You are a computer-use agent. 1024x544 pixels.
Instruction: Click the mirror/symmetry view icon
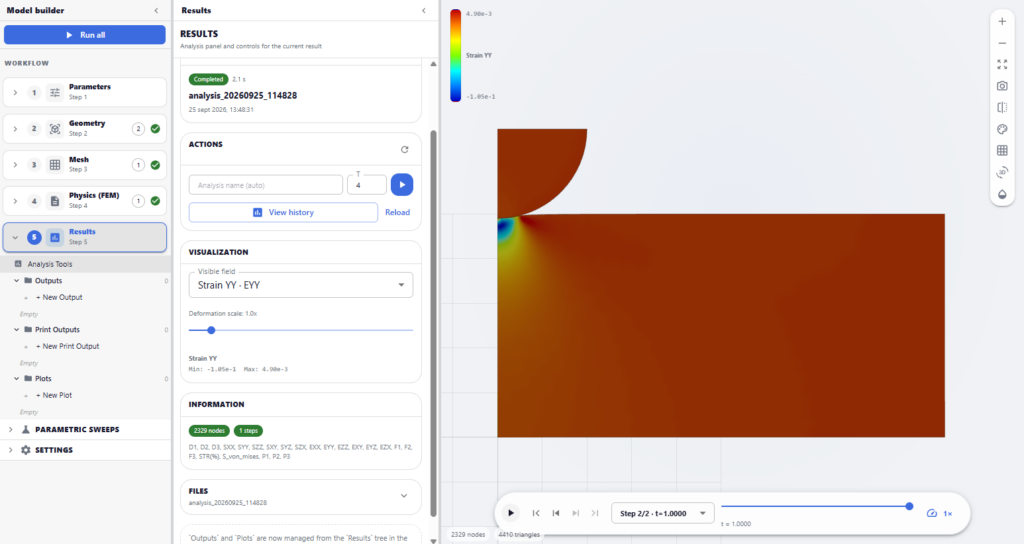(1002, 108)
